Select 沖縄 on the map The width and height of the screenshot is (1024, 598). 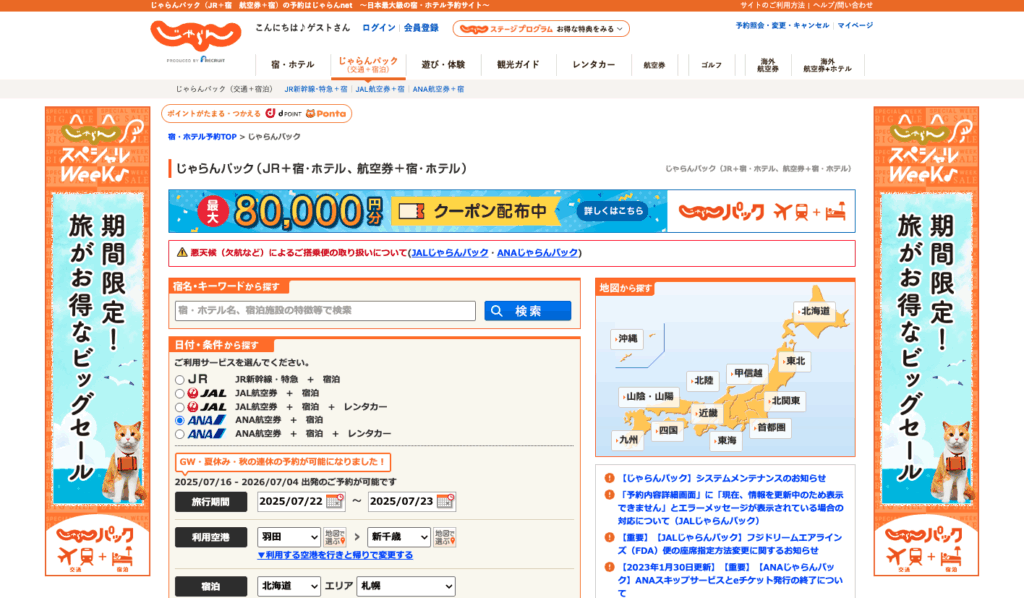tap(626, 339)
